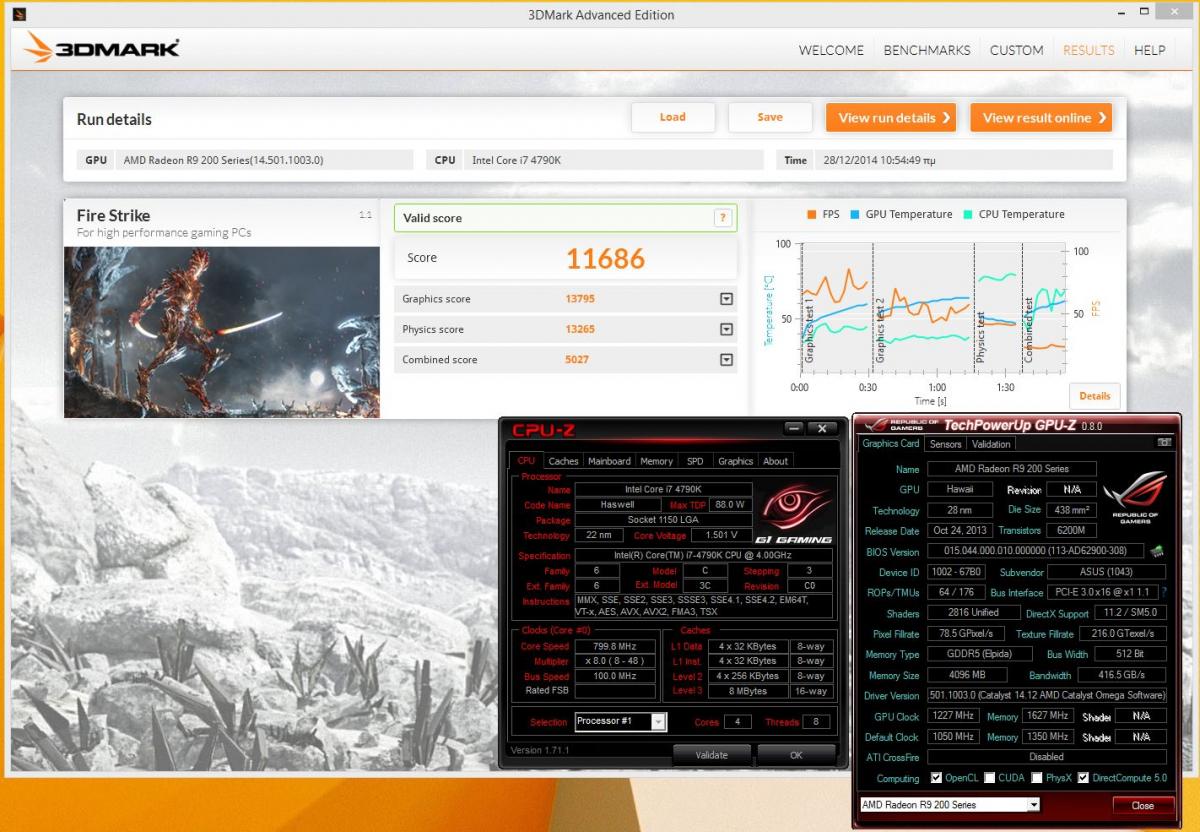
Task: Click the Save button in Run details
Action: click(x=770, y=117)
